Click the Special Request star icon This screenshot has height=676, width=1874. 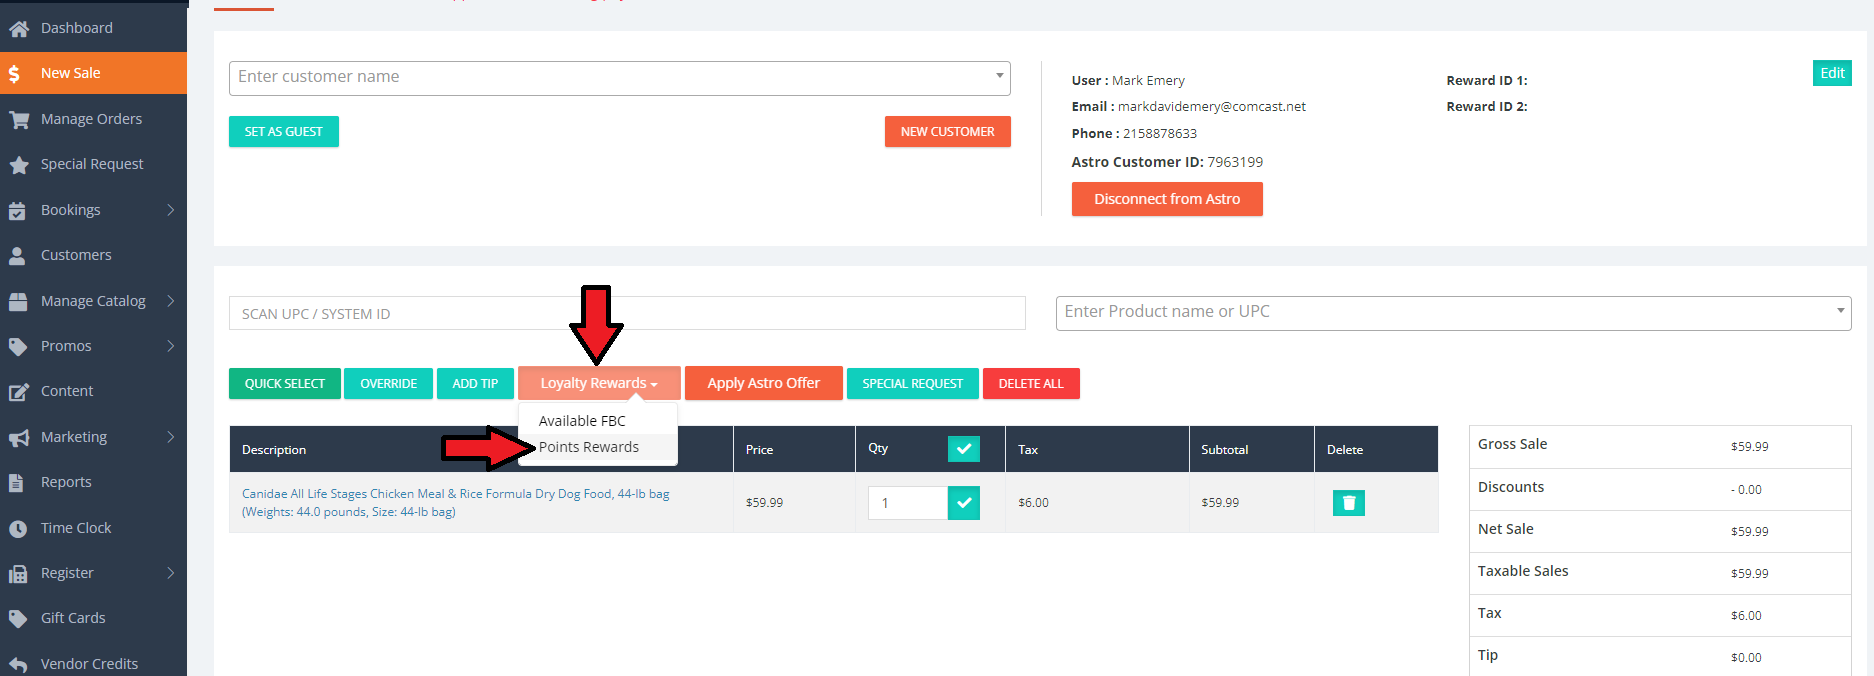(18, 165)
